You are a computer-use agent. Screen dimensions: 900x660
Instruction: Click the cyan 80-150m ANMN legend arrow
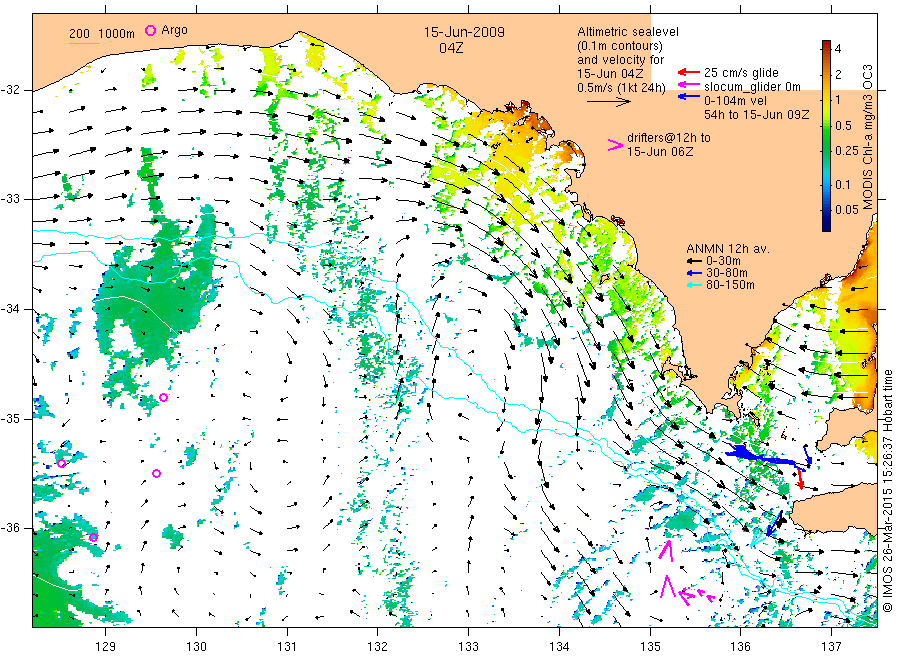[x=695, y=285]
